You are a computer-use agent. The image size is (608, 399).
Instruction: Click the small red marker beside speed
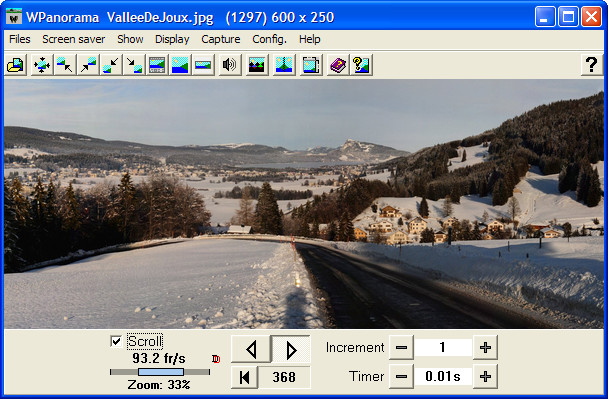[x=216, y=359]
